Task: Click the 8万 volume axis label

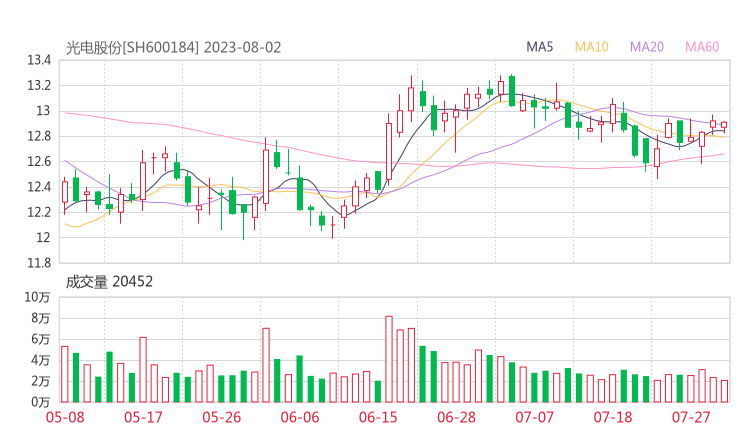Action: (x=41, y=318)
